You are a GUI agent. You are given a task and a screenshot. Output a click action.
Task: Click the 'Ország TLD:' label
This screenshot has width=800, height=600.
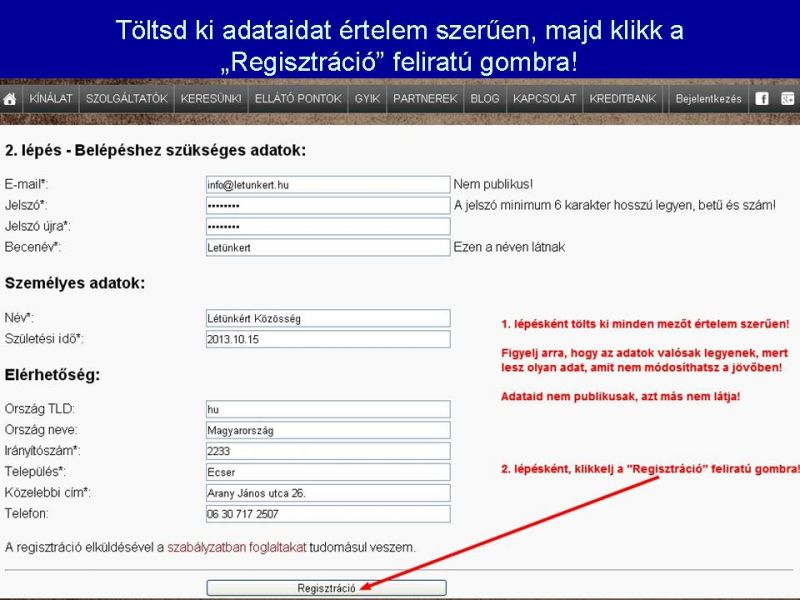(39, 409)
